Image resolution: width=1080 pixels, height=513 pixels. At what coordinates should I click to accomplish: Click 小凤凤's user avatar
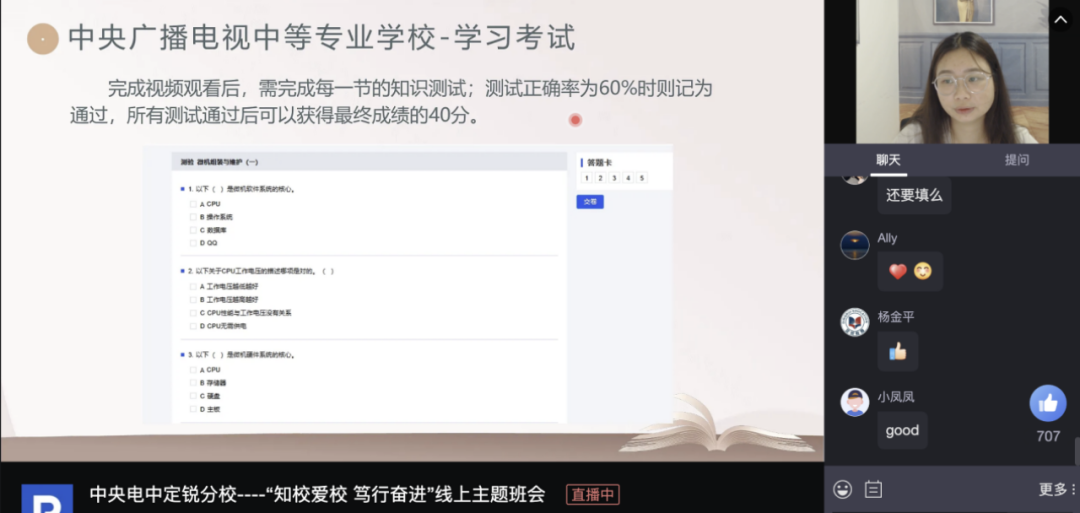[855, 402]
